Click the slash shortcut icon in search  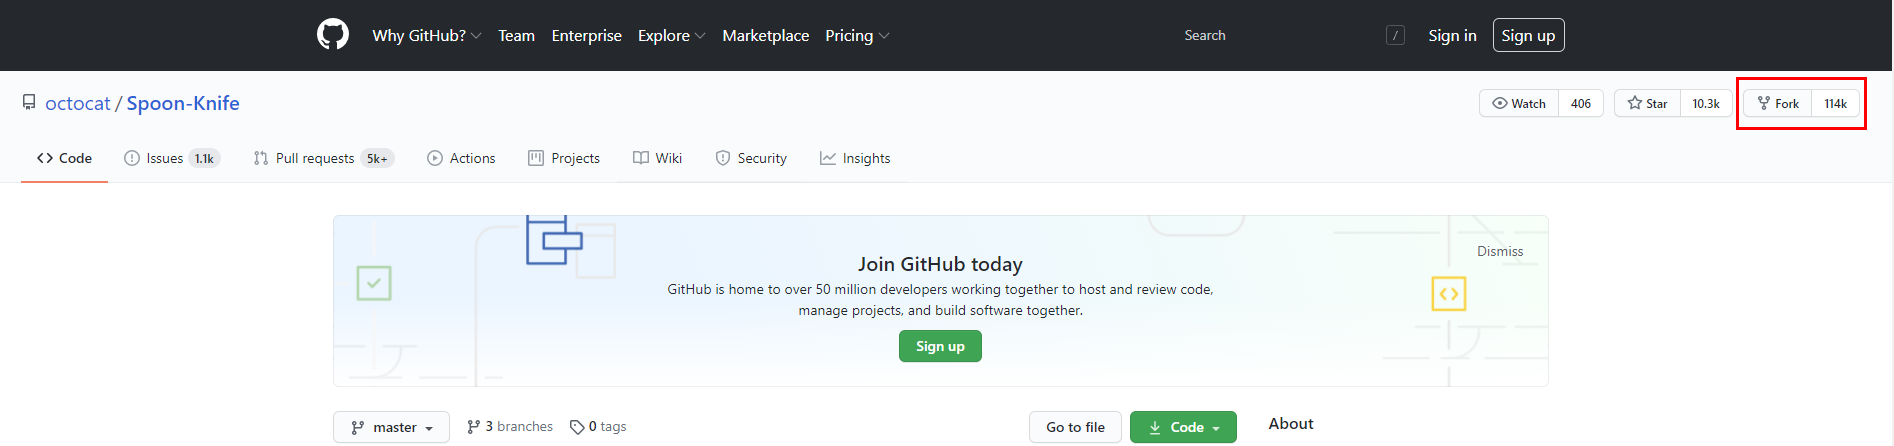[x=1395, y=35]
